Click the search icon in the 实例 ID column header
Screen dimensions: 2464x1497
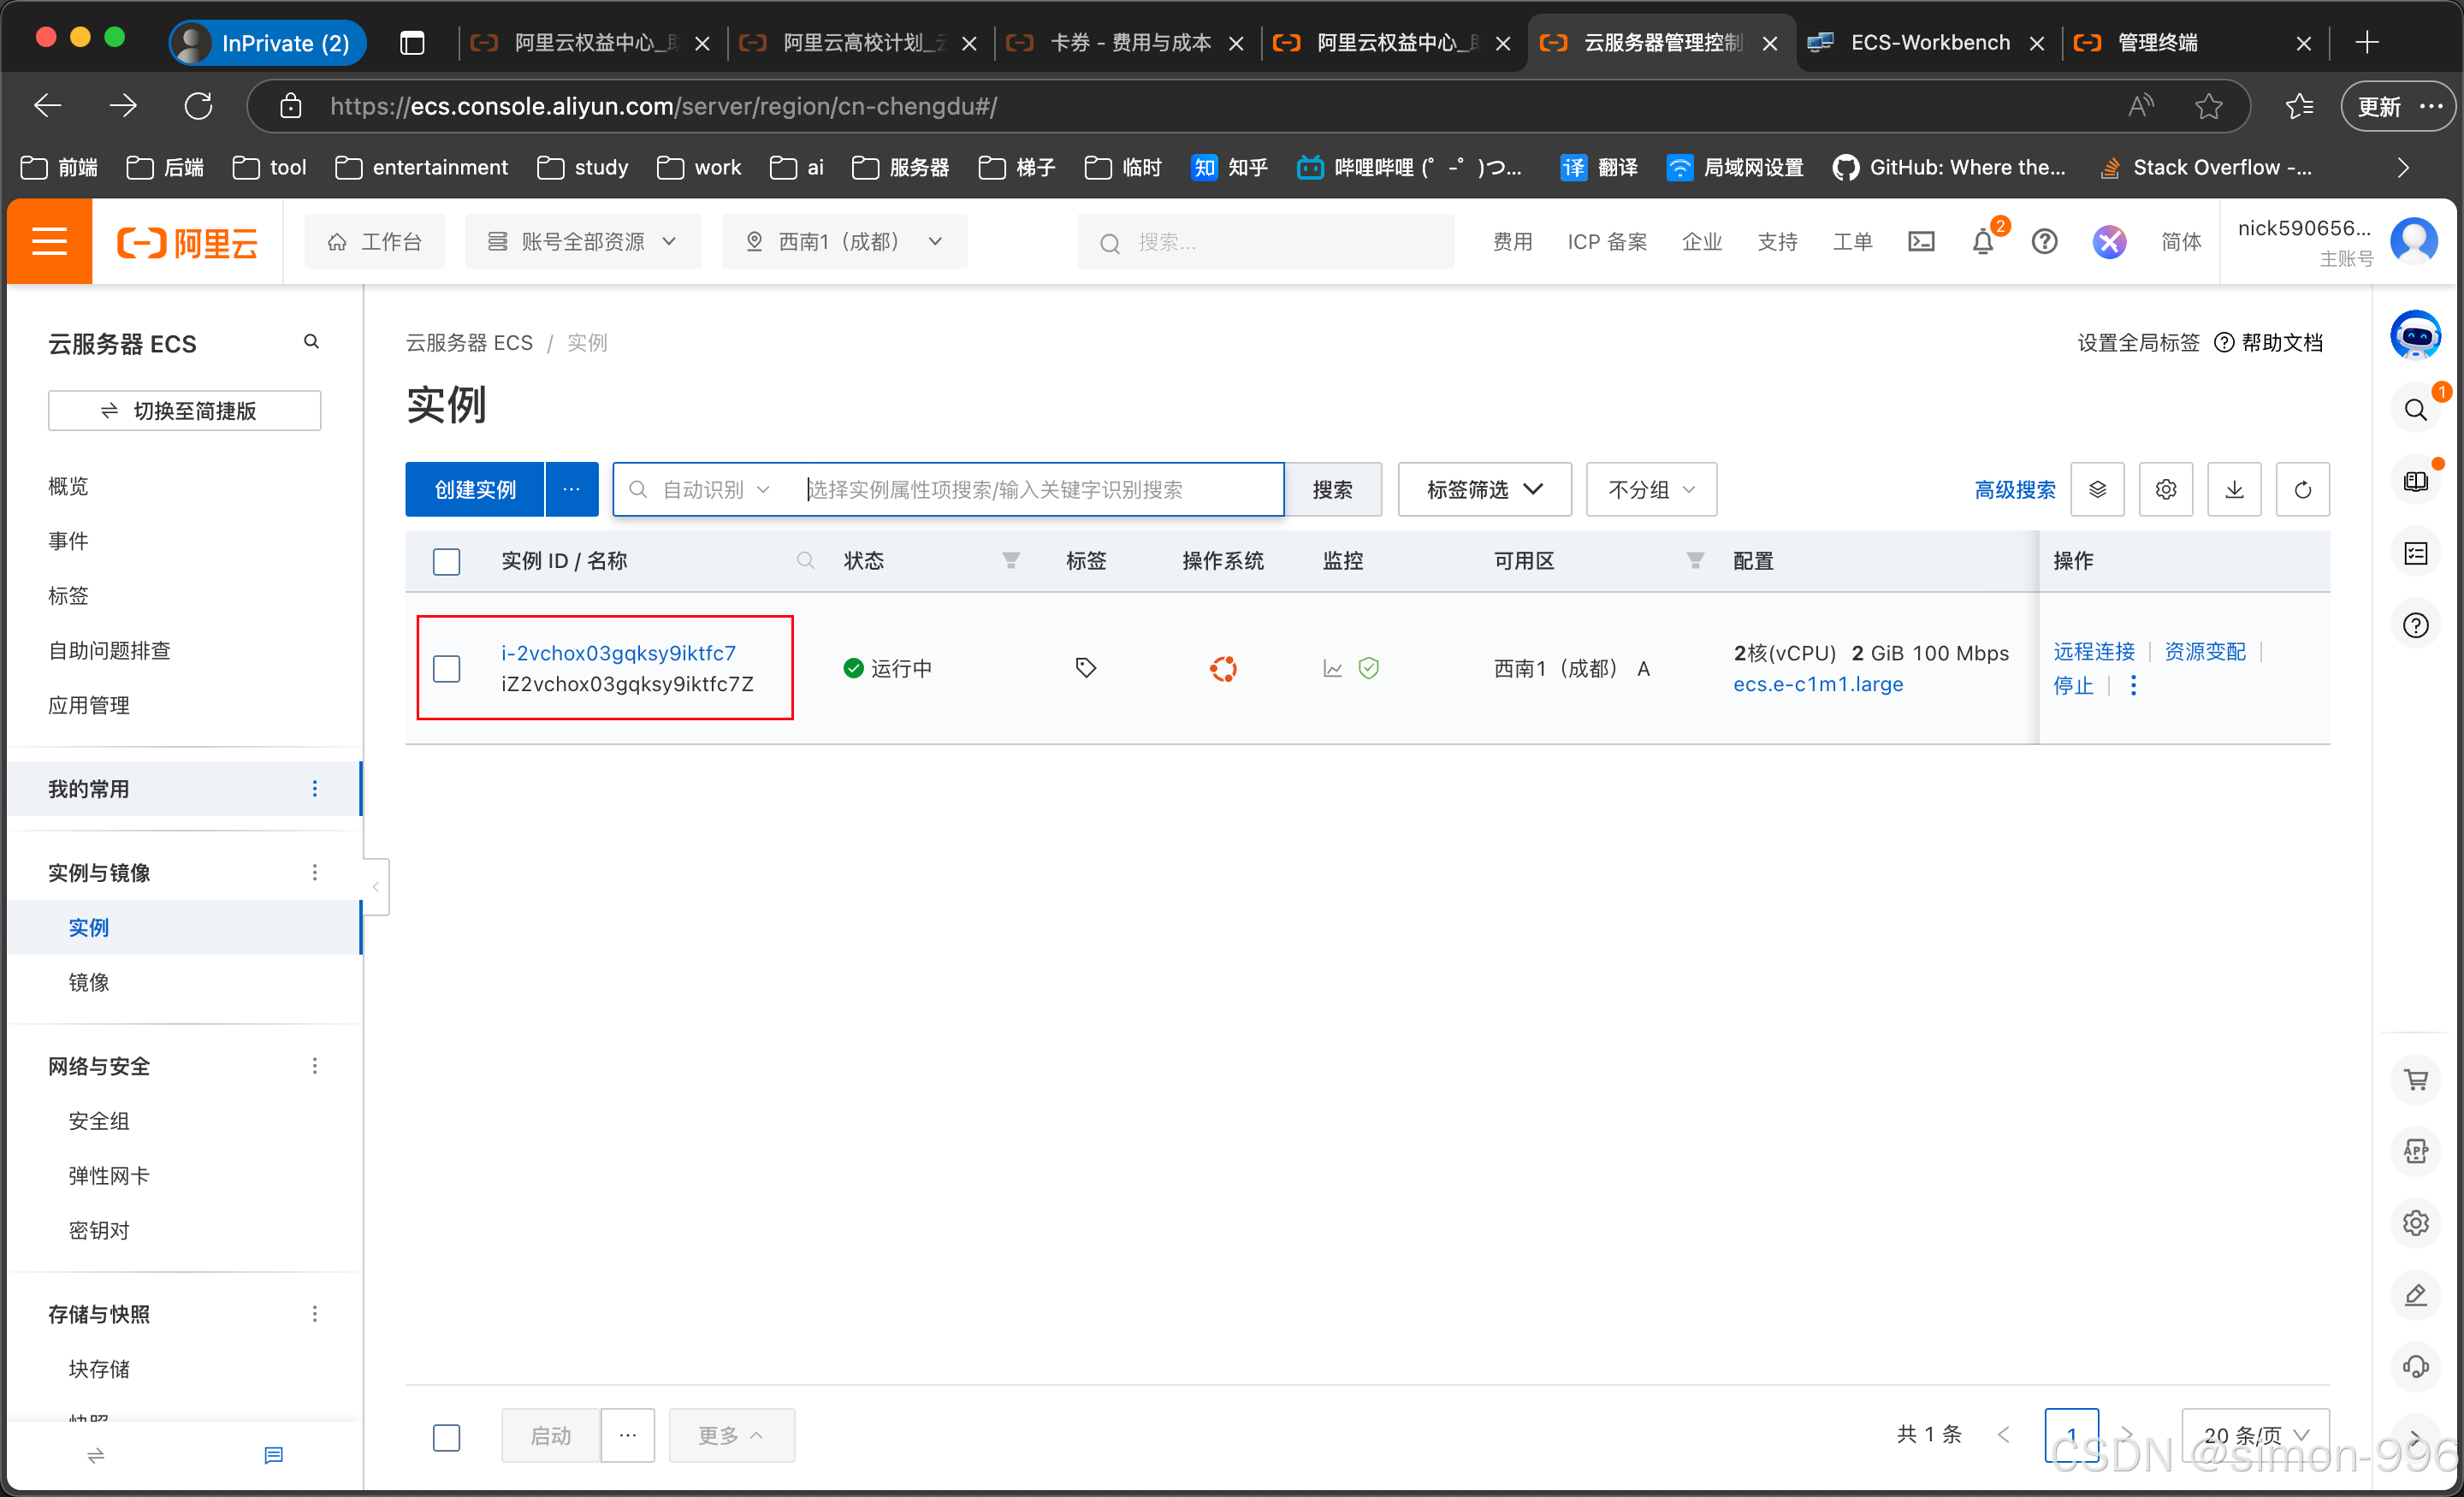(x=805, y=560)
